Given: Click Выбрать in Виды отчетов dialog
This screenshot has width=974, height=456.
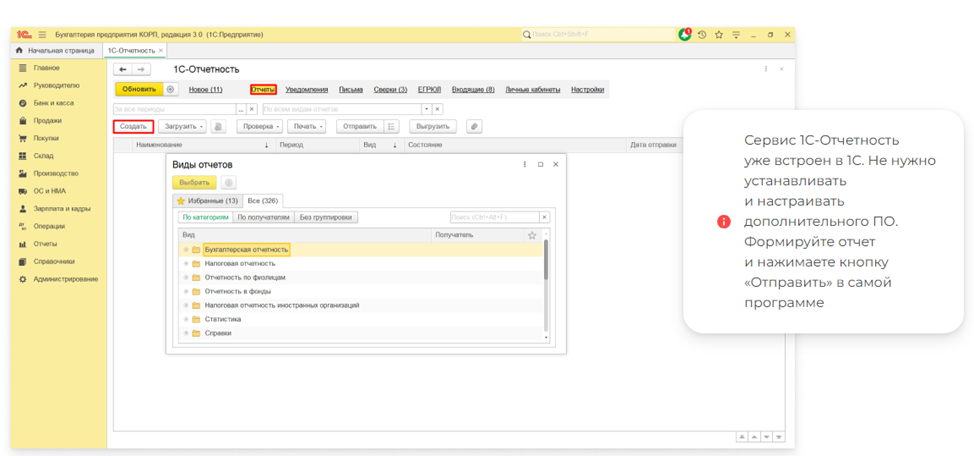Looking at the screenshot, I should point(194,183).
